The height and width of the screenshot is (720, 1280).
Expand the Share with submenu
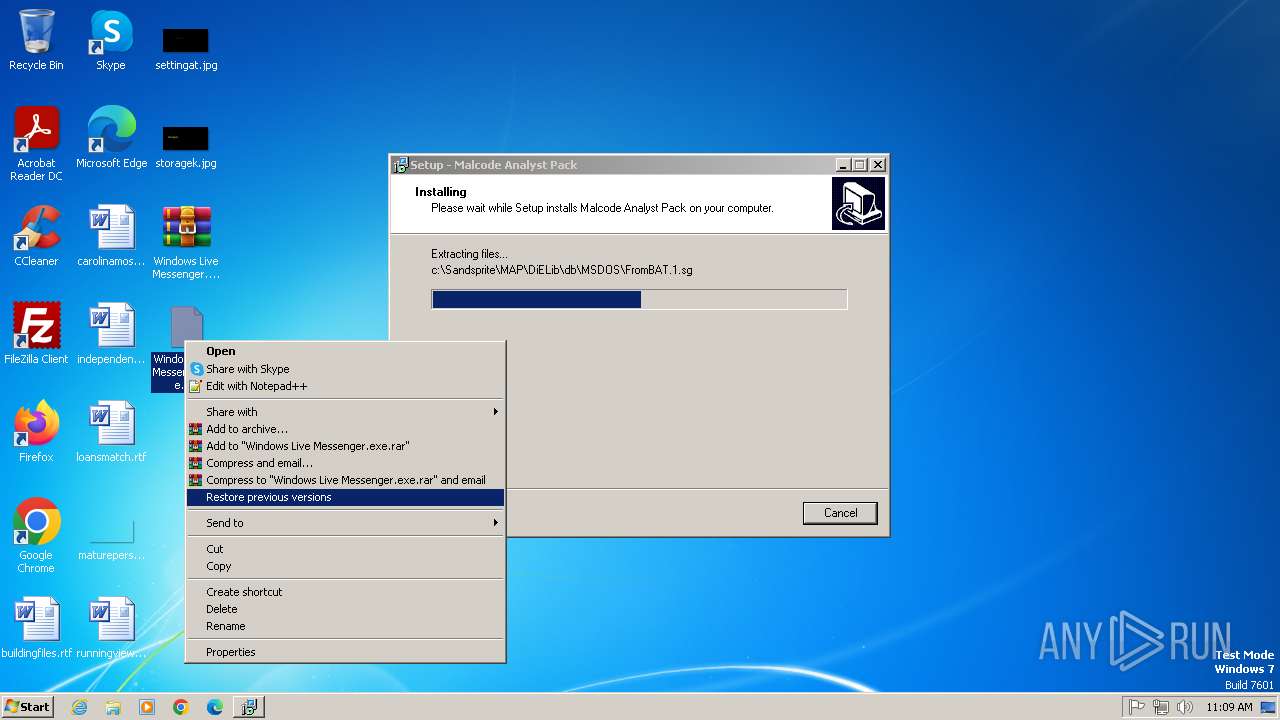345,412
